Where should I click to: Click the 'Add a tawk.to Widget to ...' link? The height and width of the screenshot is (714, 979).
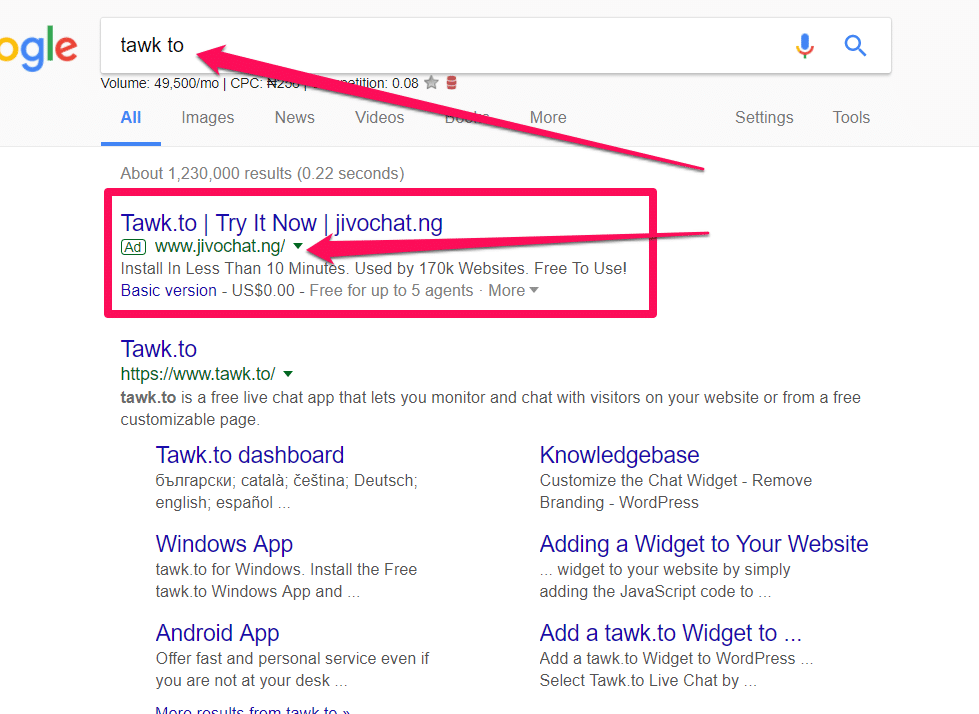(x=671, y=633)
